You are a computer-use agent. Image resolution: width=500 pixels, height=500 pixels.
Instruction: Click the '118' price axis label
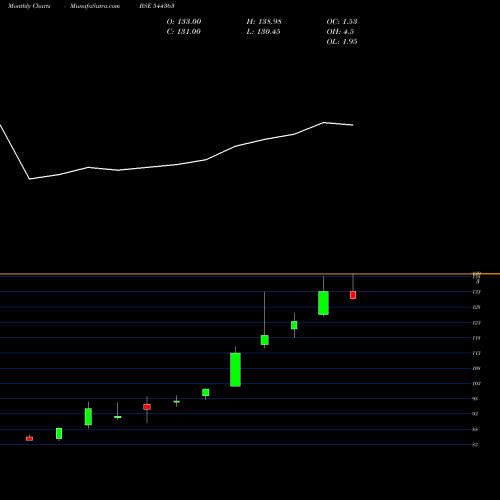point(477,338)
